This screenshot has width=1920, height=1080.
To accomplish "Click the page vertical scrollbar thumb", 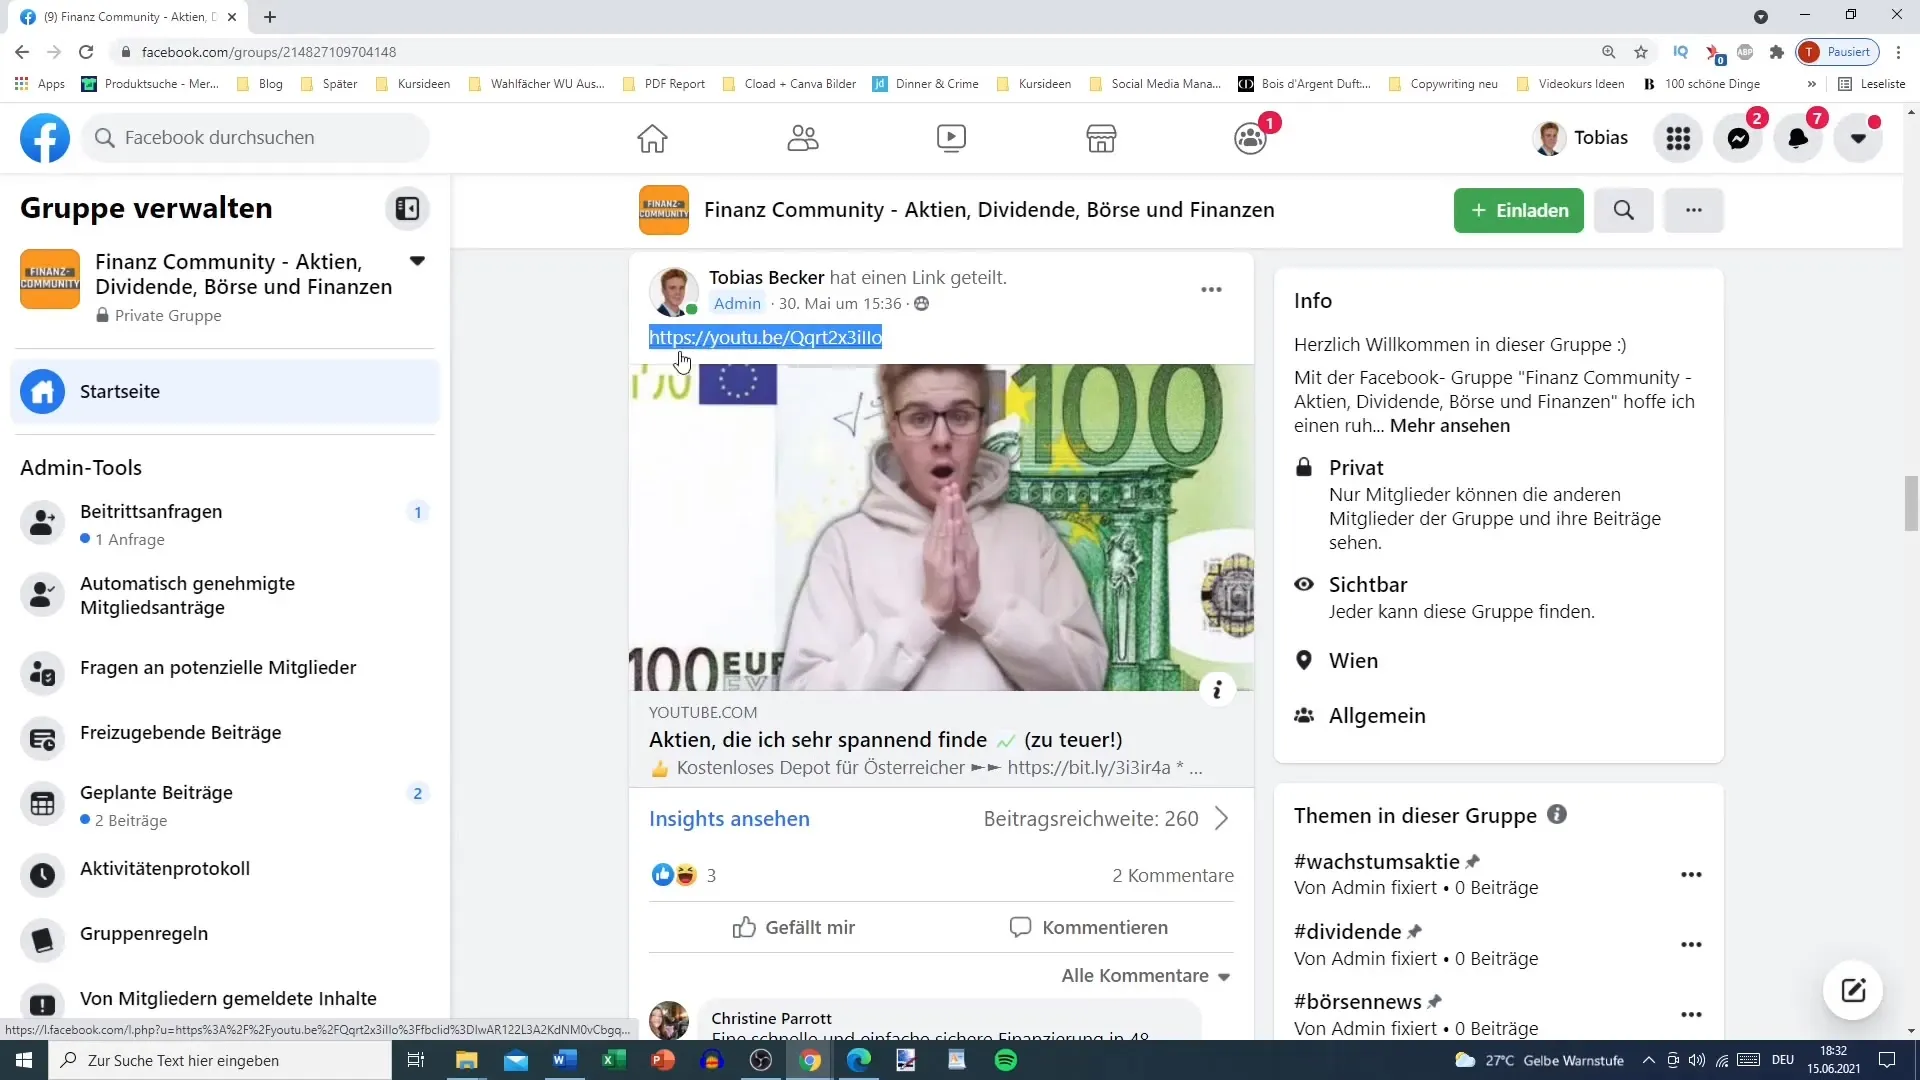I will (1910, 504).
